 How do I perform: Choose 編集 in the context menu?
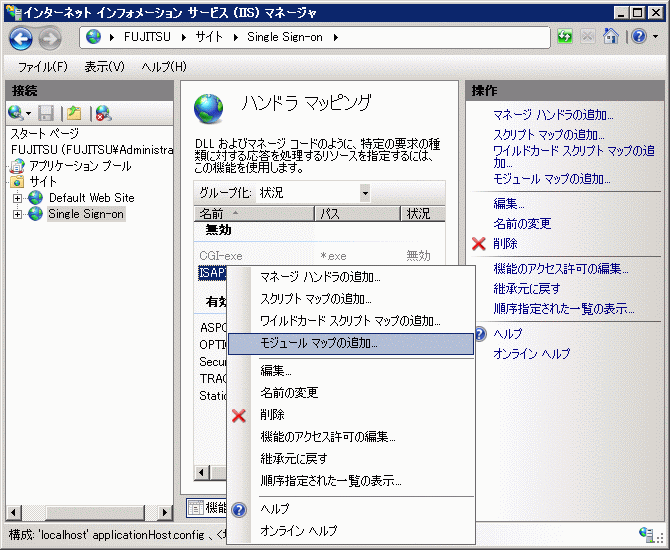point(351,371)
